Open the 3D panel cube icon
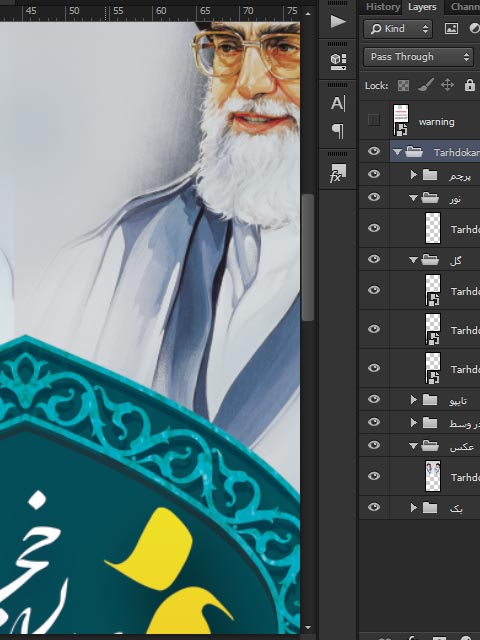Image resolution: width=480 pixels, height=640 pixels. 338,62
